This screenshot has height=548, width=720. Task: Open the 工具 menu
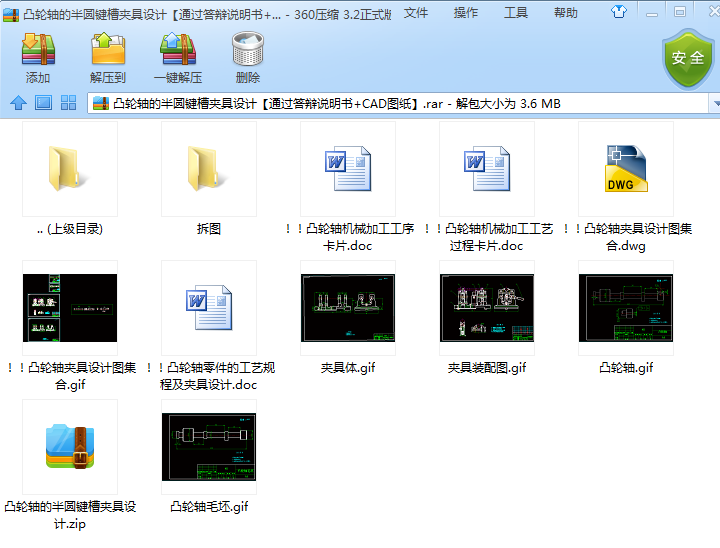(x=516, y=13)
